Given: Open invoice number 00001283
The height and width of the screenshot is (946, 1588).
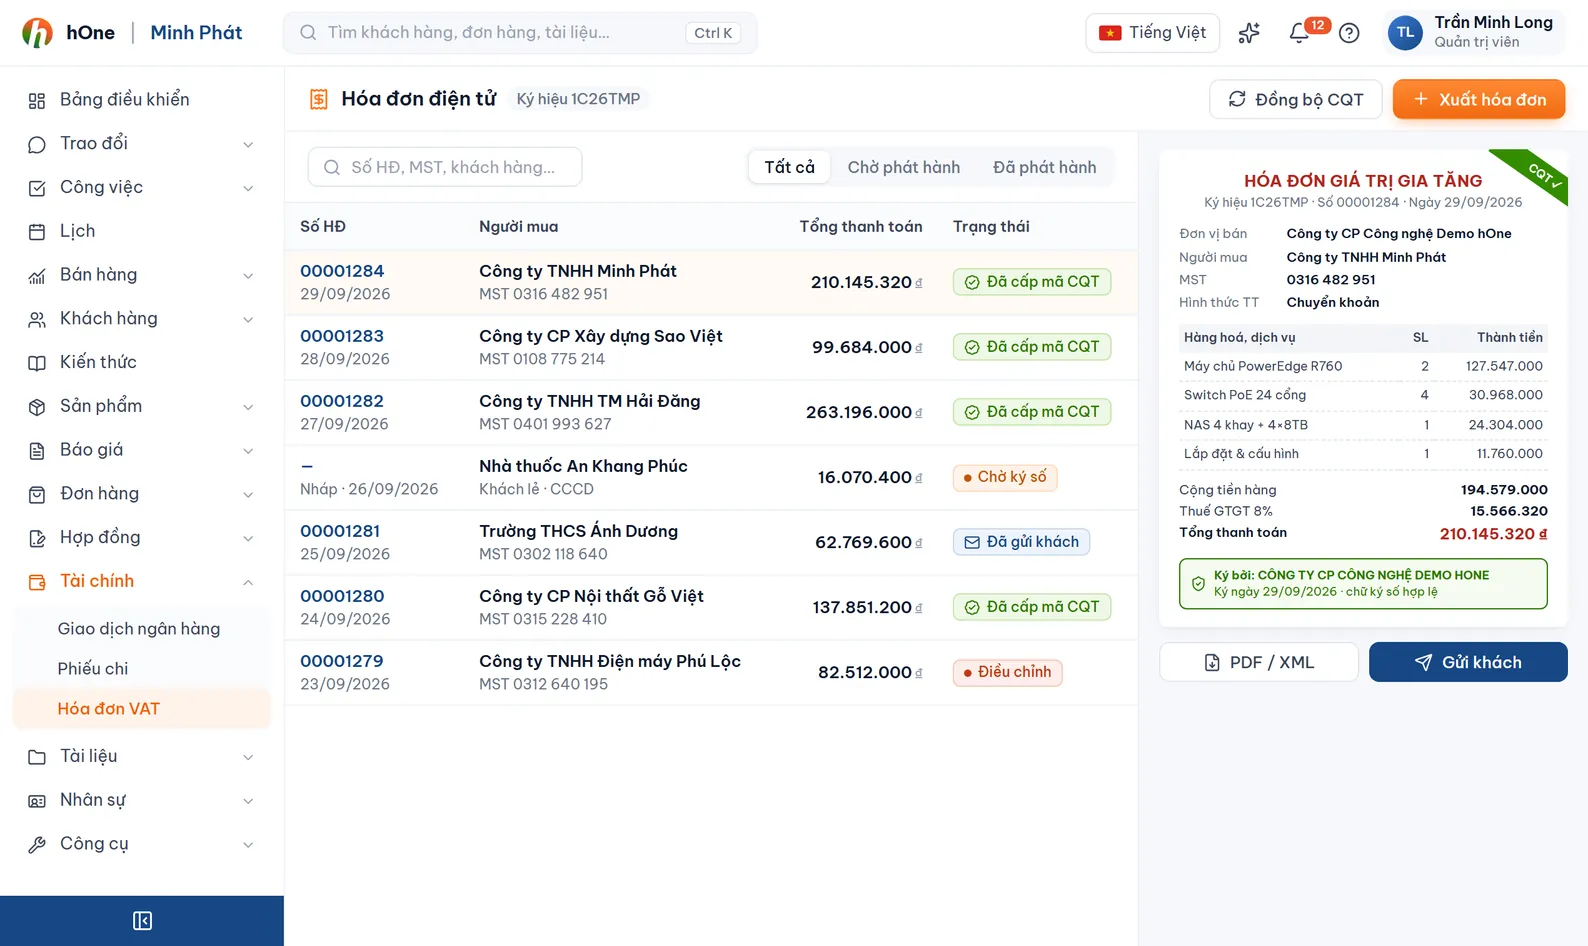Looking at the screenshot, I should (x=342, y=336).
